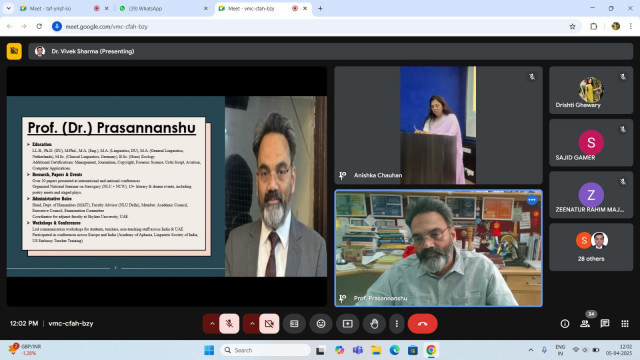
Task: Open File Explorer from taskbar
Action: pyautogui.click(x=376, y=350)
